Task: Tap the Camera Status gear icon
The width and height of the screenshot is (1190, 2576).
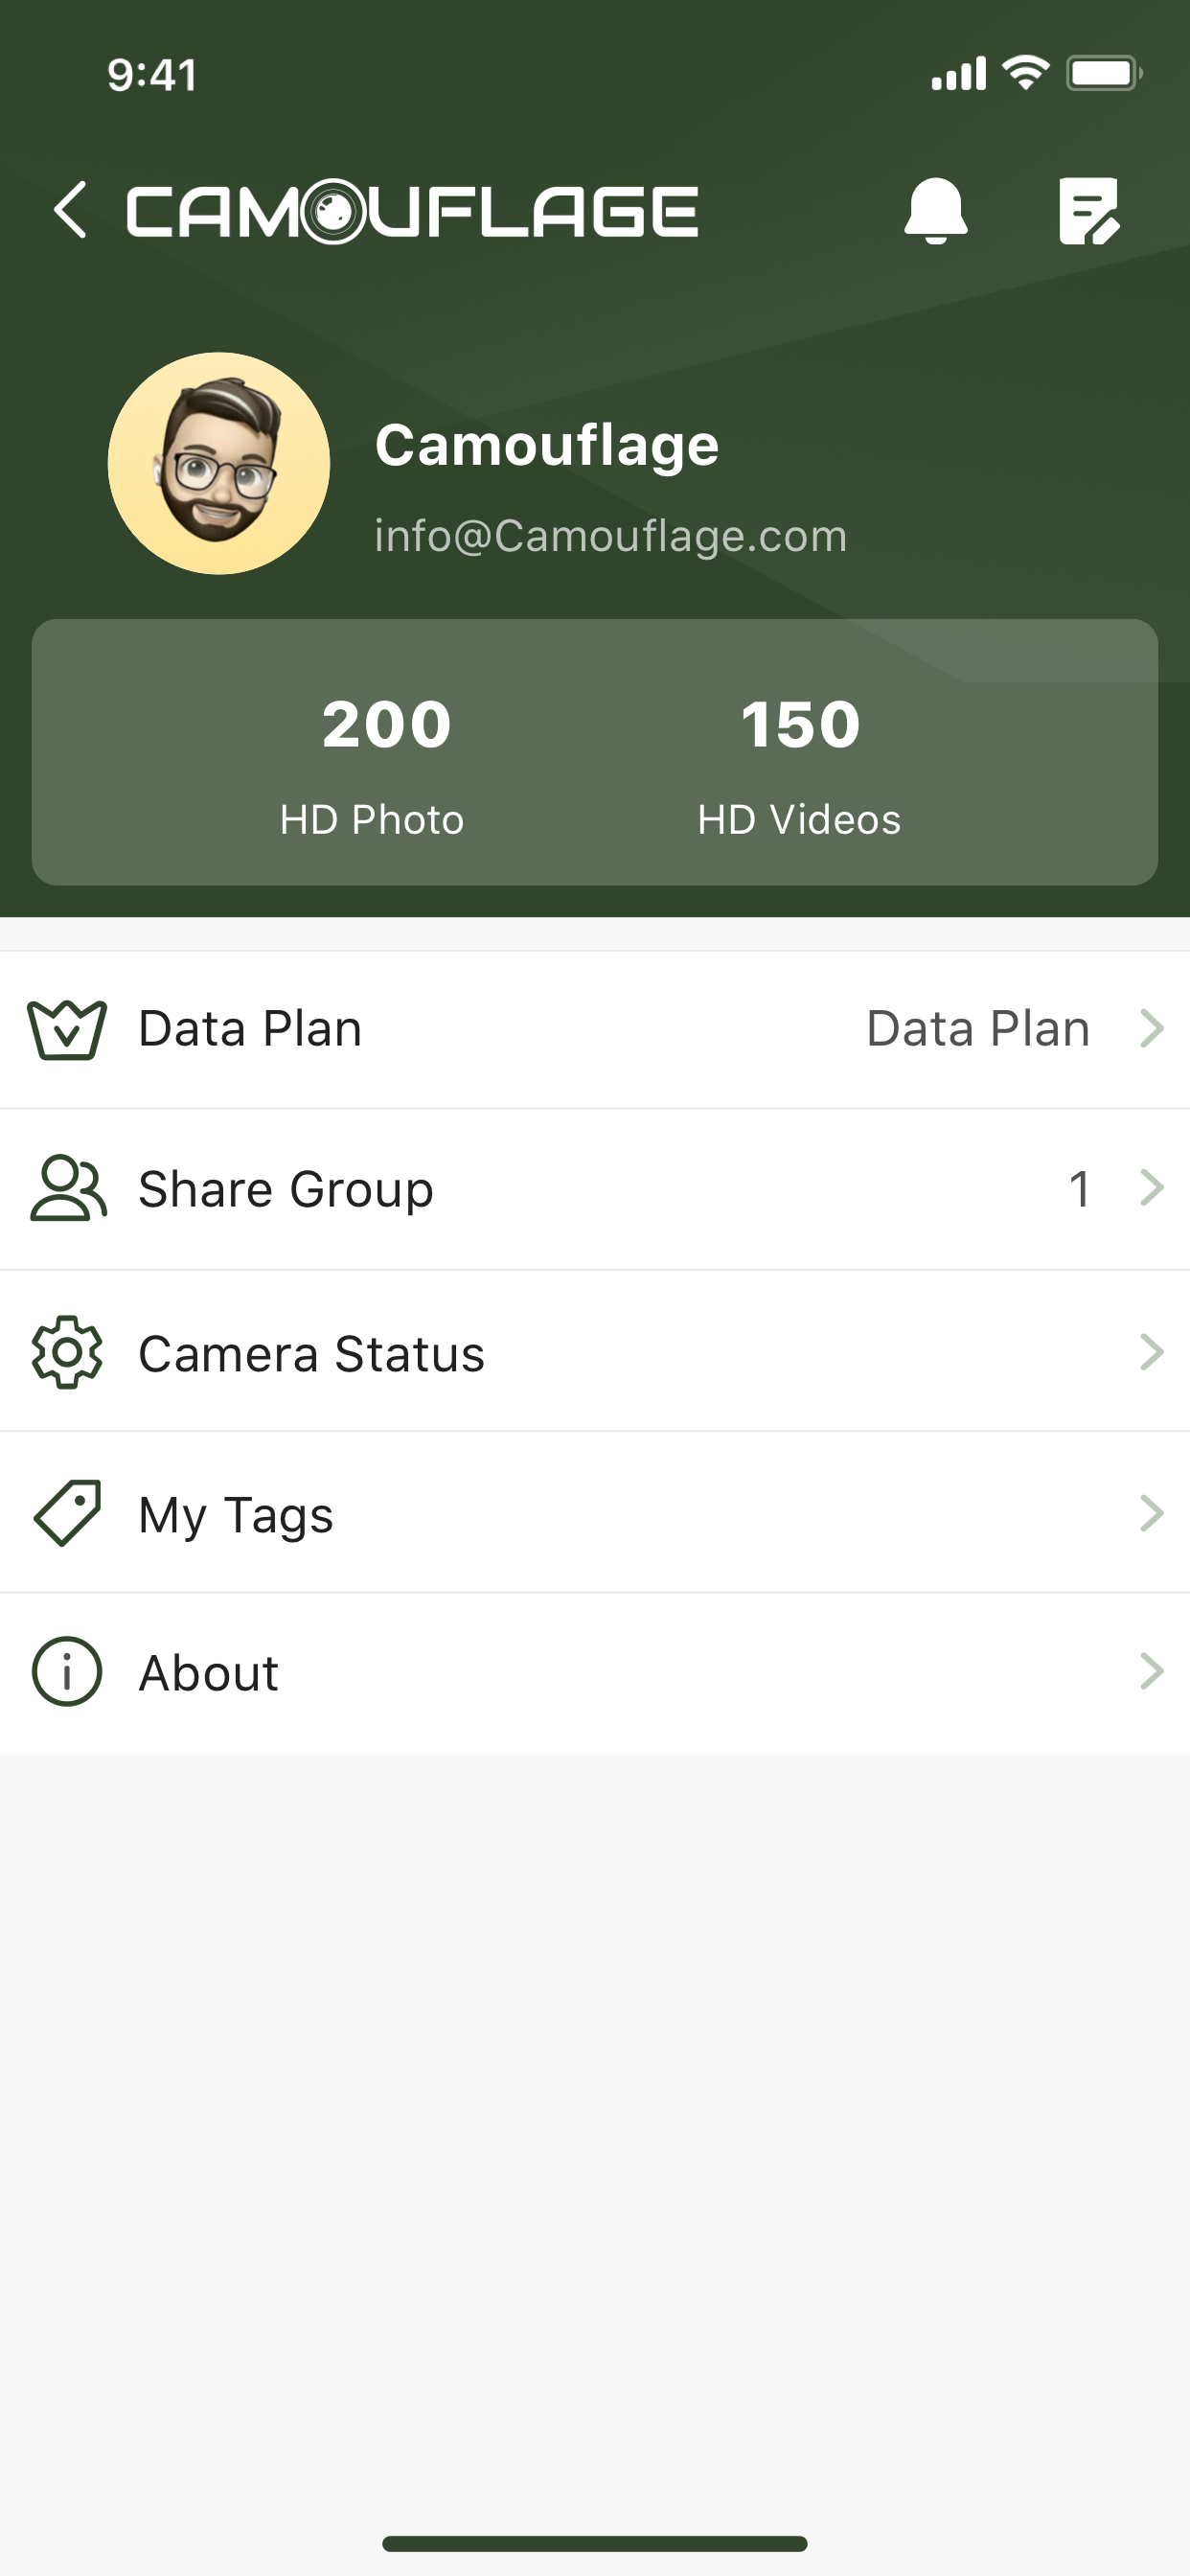Action: click(x=67, y=1352)
